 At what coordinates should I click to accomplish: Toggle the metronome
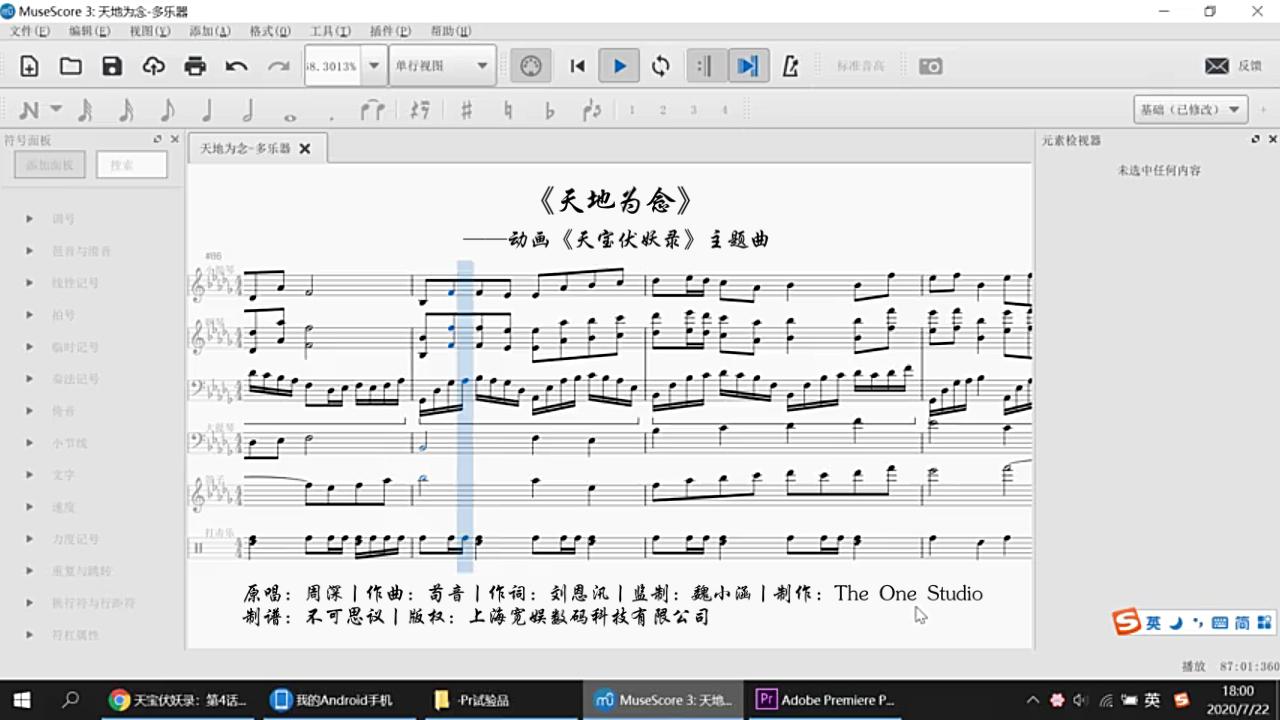coord(791,66)
